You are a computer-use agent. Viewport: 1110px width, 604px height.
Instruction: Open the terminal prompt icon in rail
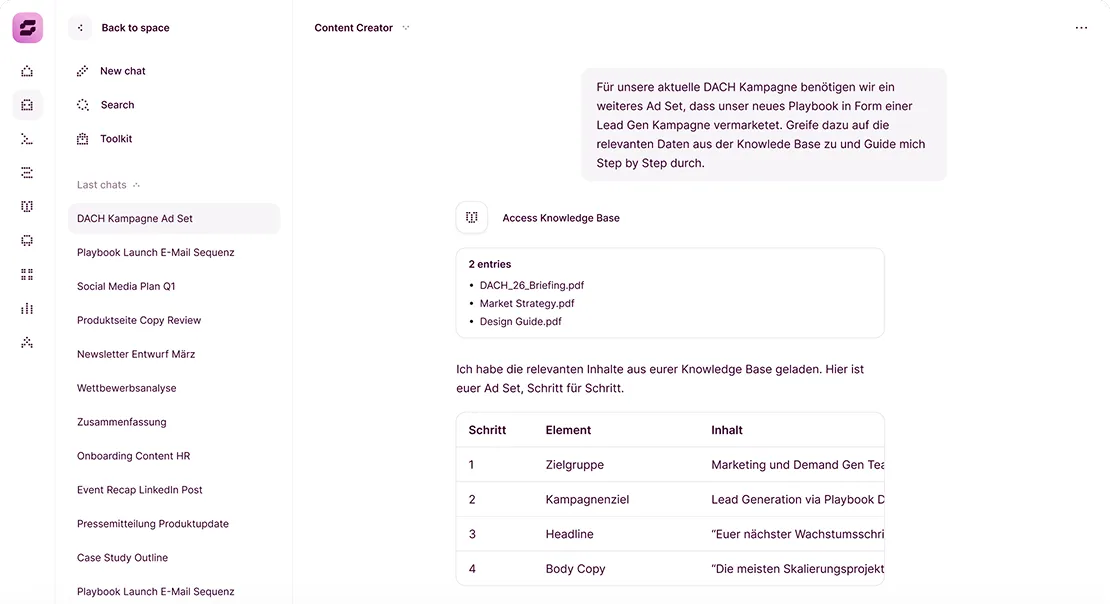click(27, 139)
